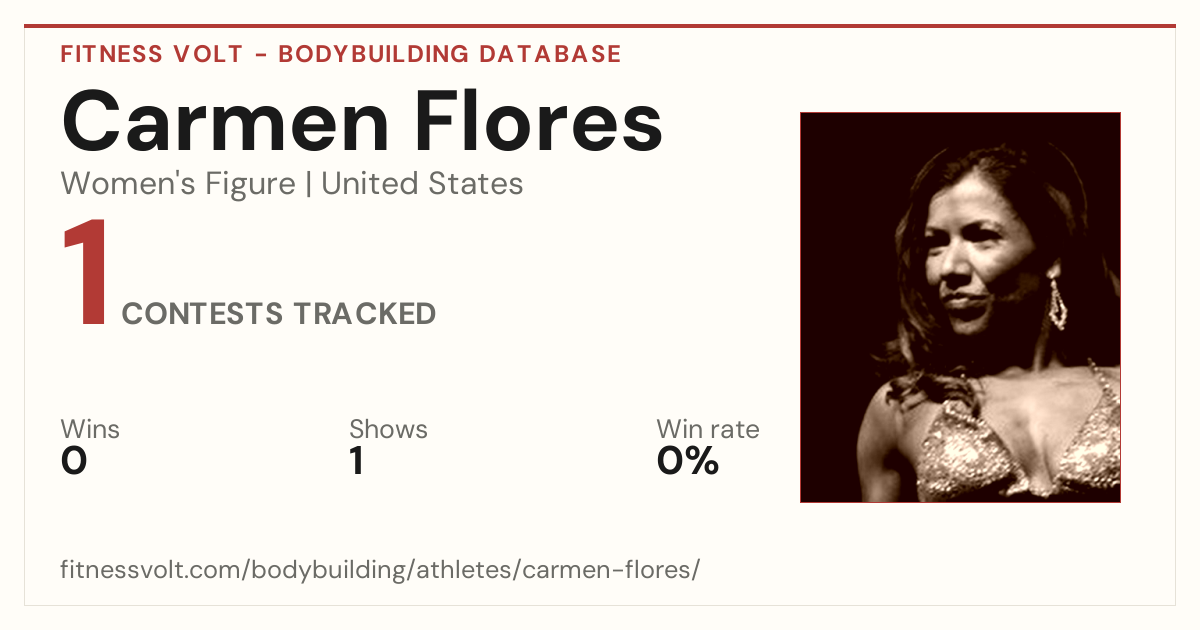Select the Wins value 0
This screenshot has width=1200, height=630.
74,461
